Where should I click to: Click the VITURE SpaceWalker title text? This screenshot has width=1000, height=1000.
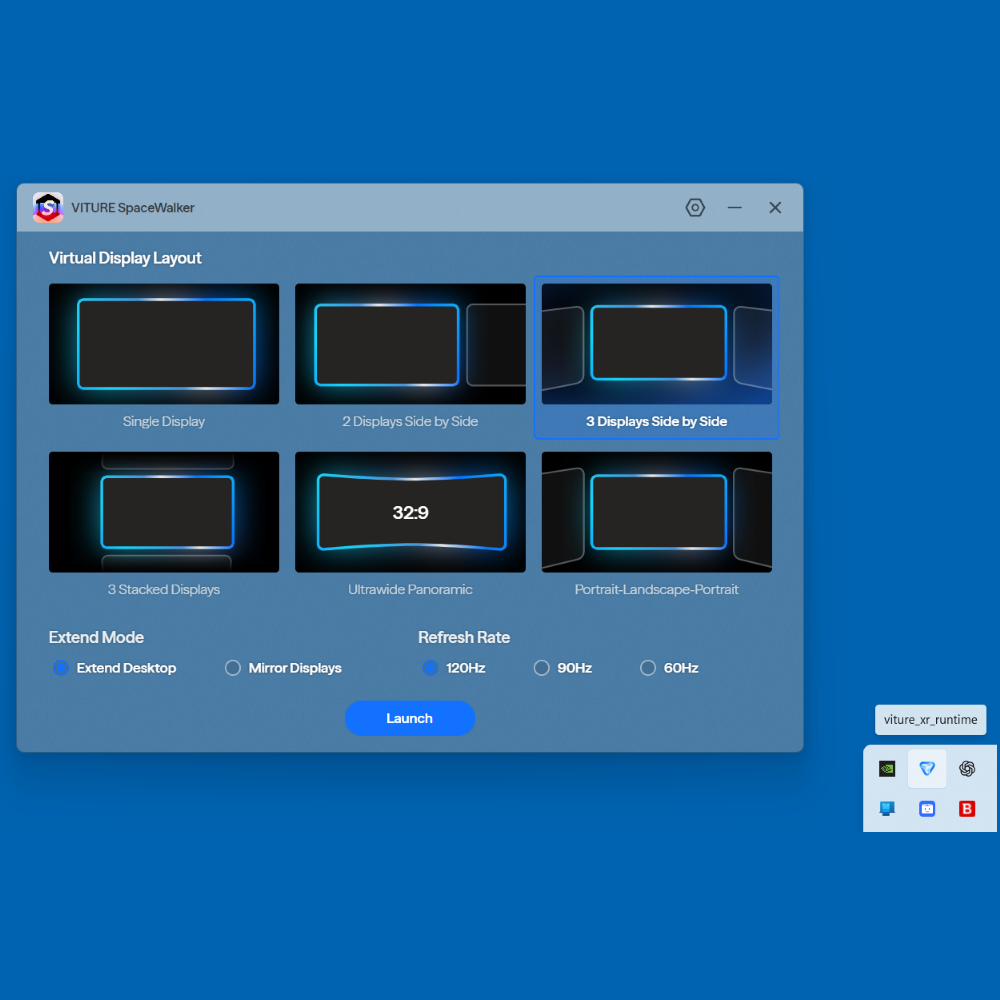click(x=133, y=208)
